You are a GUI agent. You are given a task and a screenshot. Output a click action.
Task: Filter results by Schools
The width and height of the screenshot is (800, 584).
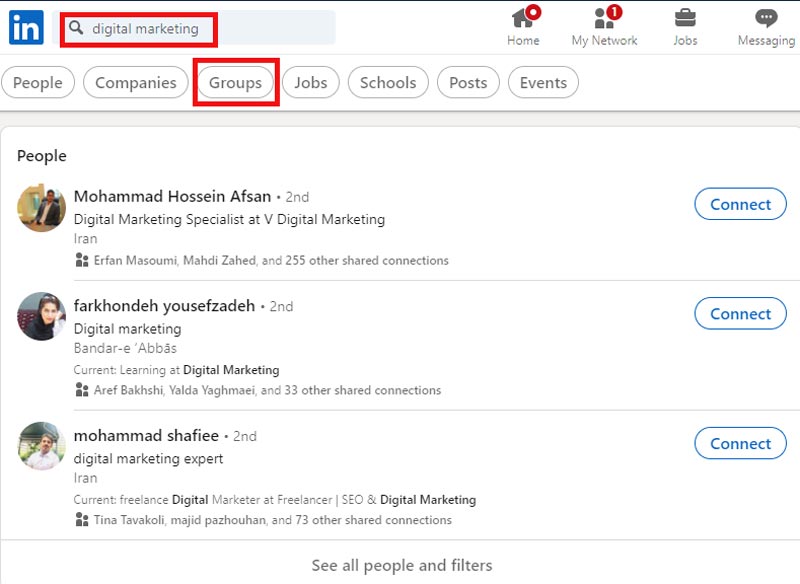[388, 83]
